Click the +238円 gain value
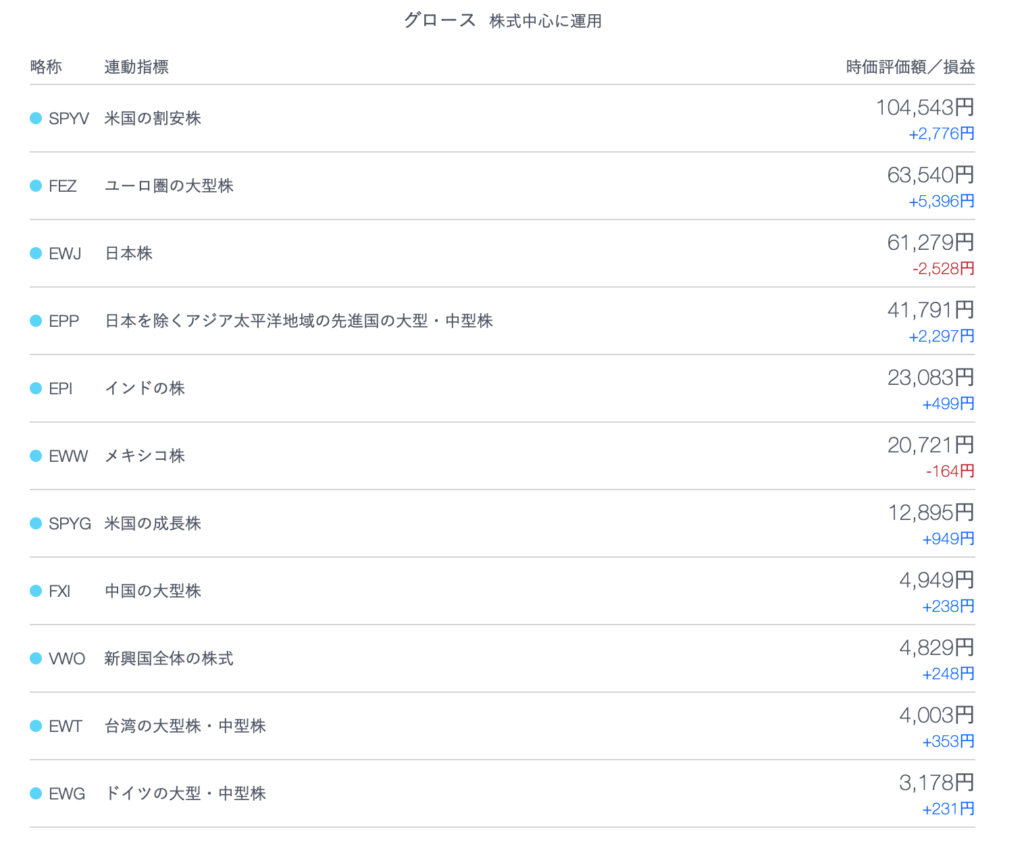Screen dimensions: 1024x867 click(x=948, y=607)
